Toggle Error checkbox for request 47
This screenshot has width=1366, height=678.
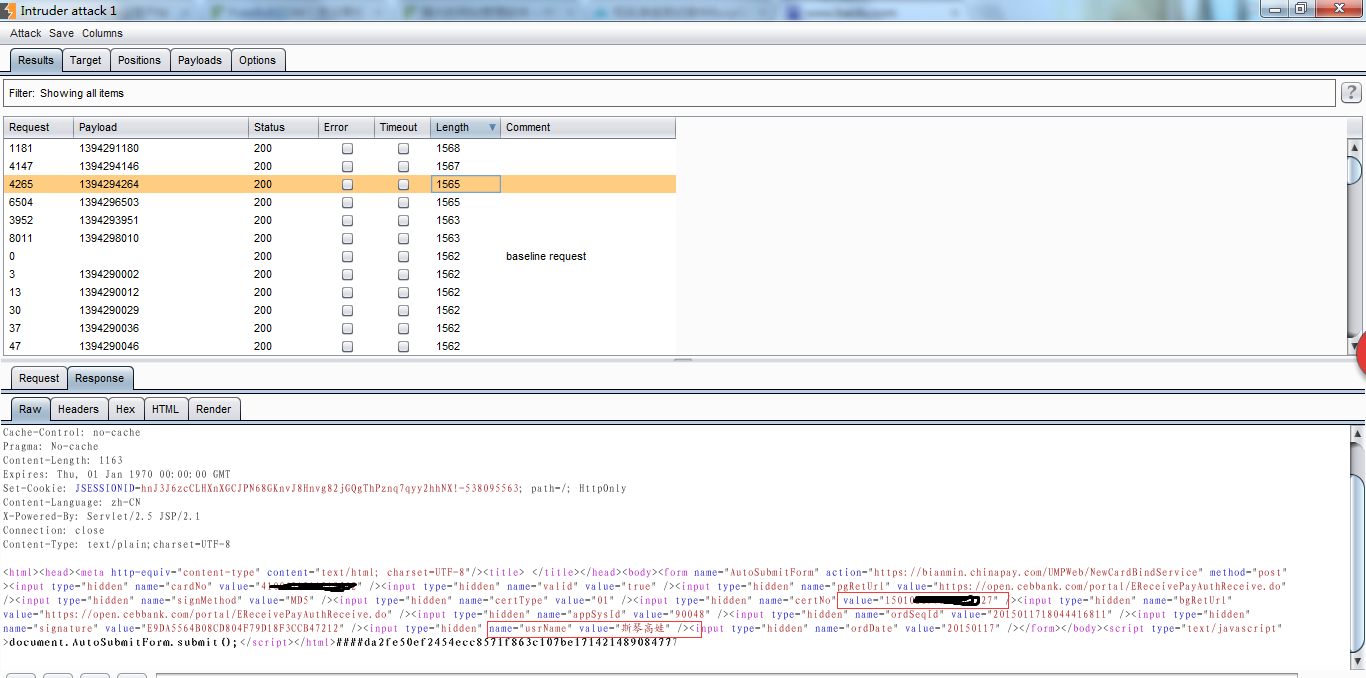click(x=348, y=346)
